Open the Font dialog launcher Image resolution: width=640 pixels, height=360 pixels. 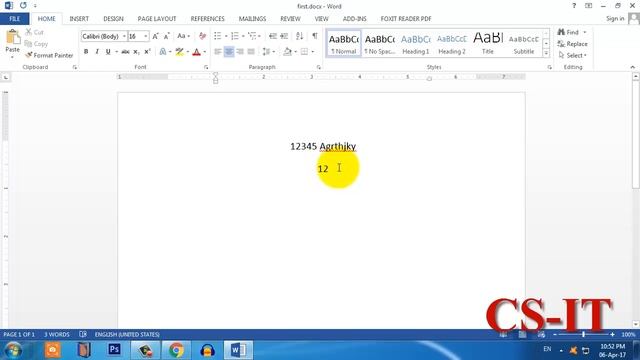206,67
